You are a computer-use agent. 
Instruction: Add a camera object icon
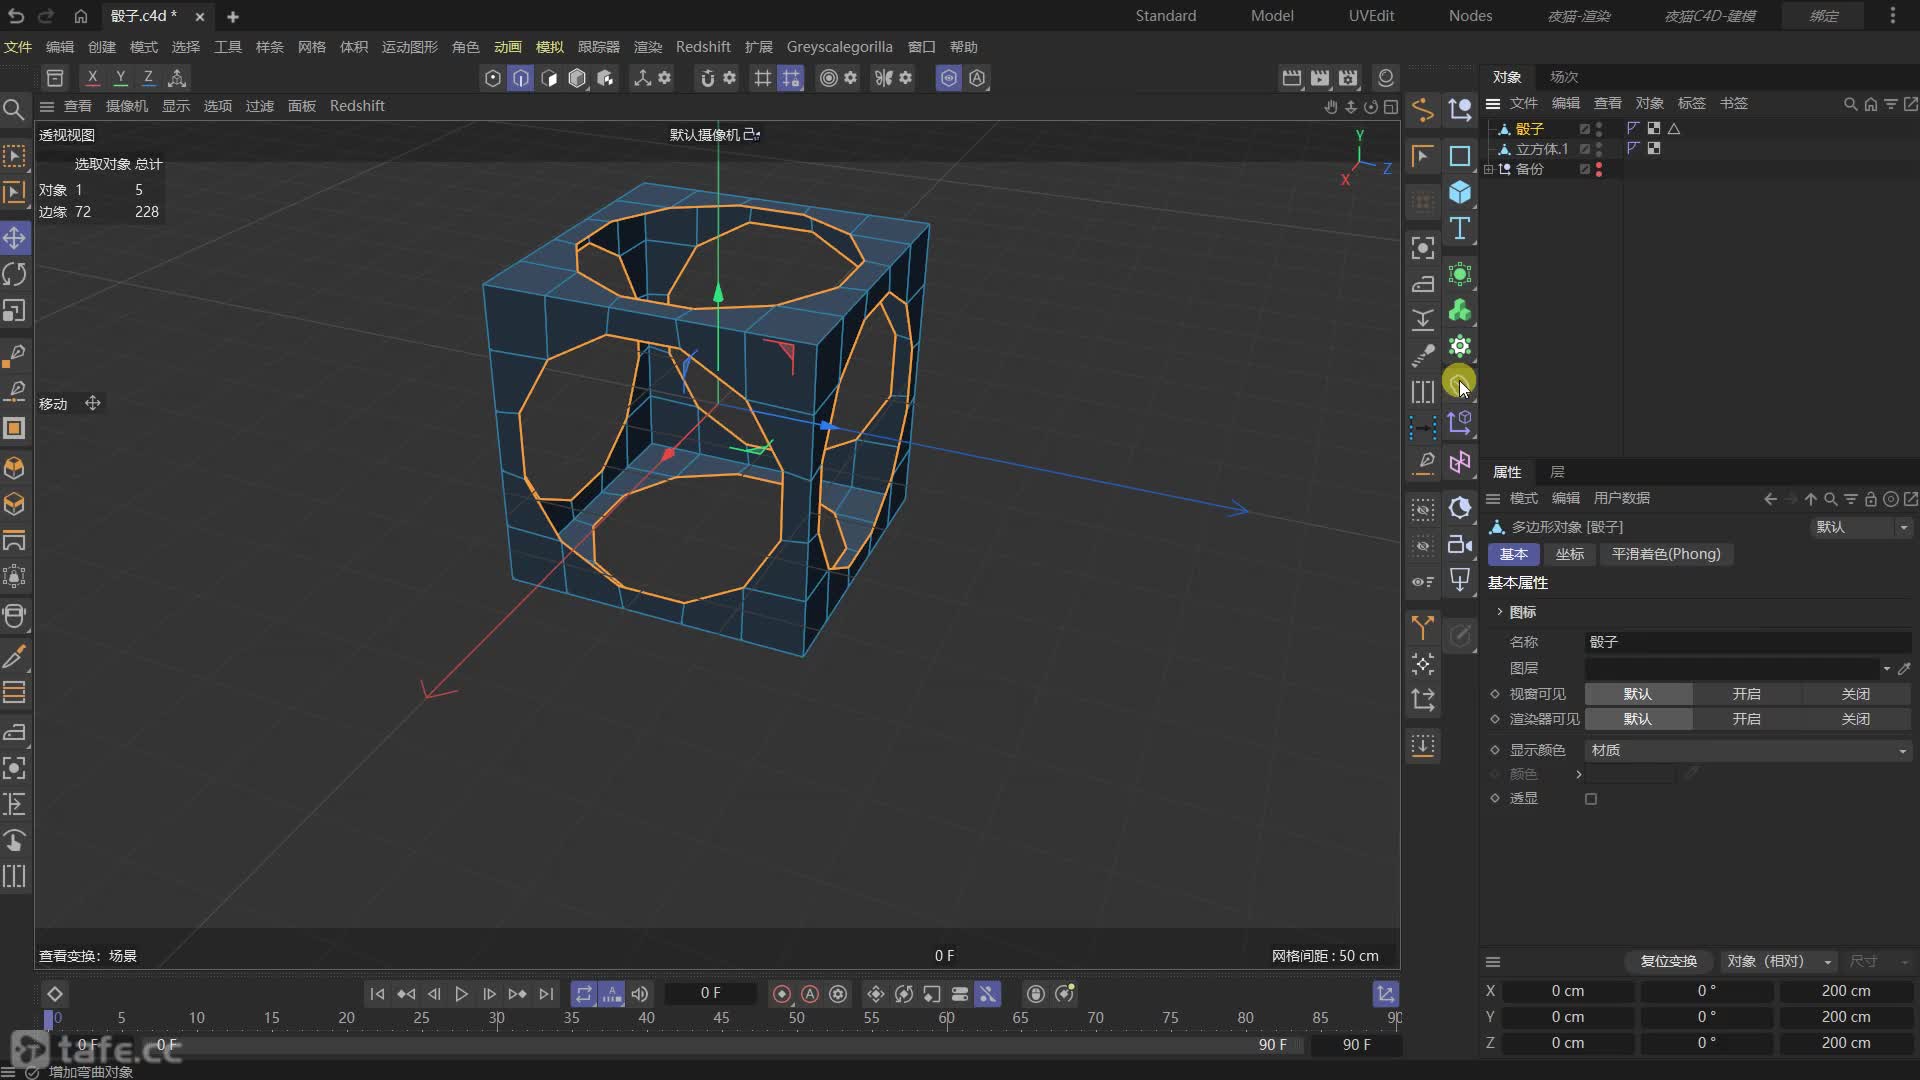tap(1460, 545)
